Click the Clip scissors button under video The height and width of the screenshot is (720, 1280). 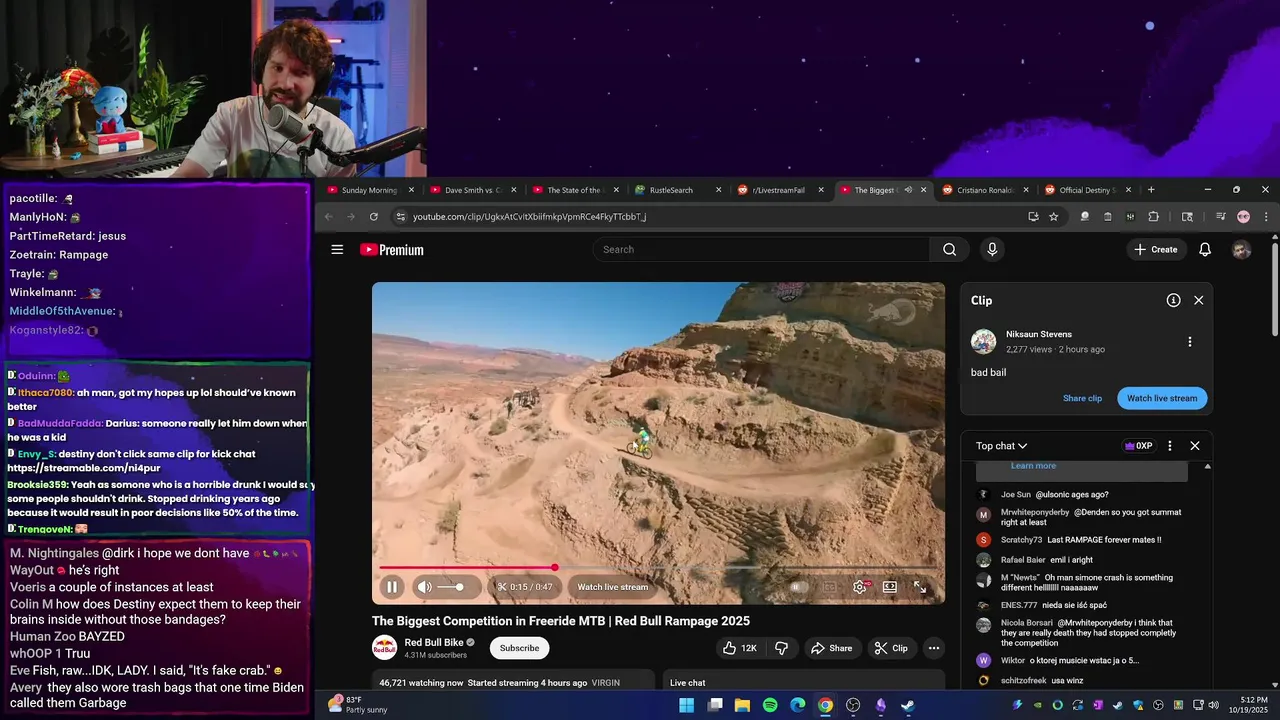[891, 648]
